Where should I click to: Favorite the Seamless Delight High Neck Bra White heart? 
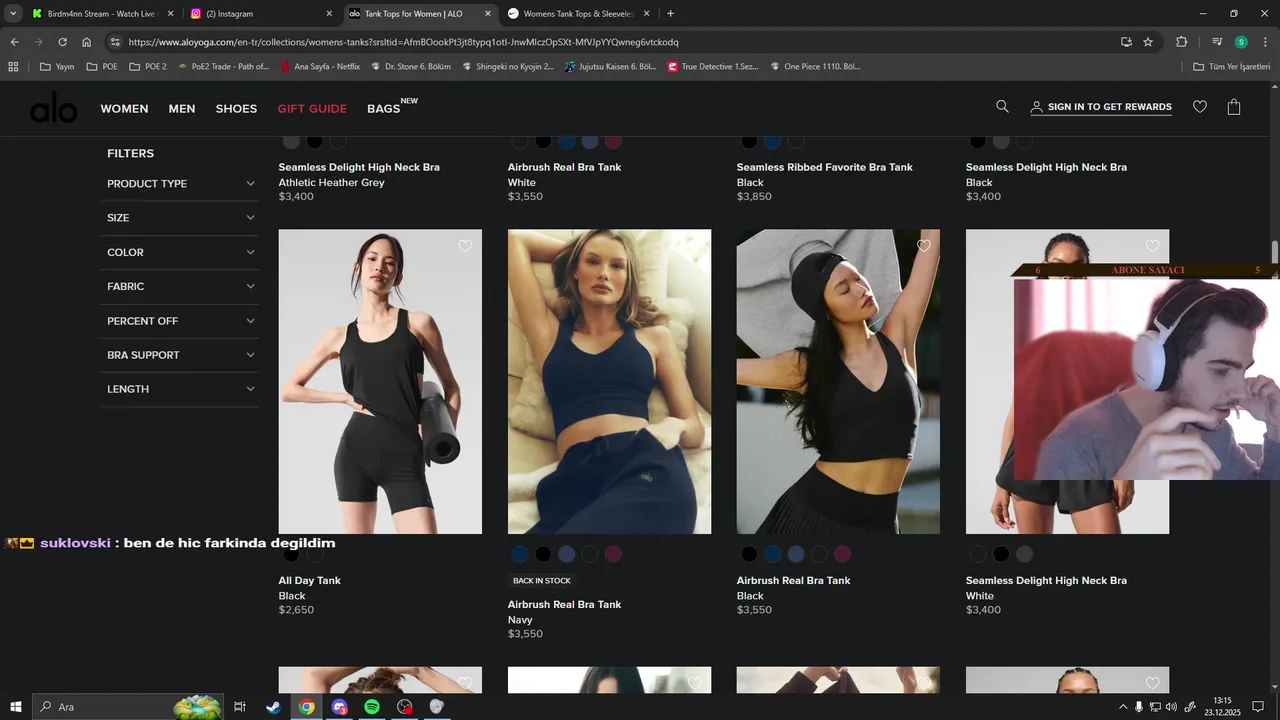coord(1152,246)
